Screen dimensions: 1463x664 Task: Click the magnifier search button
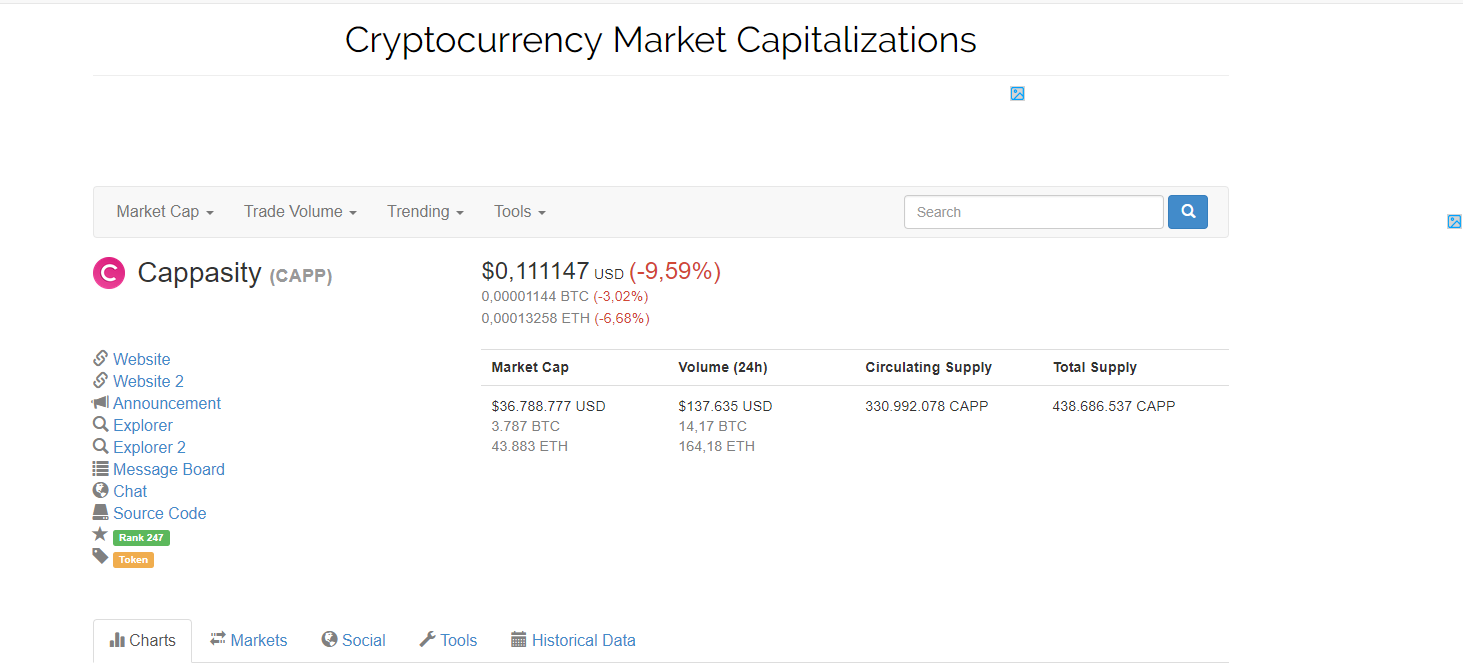point(1188,212)
